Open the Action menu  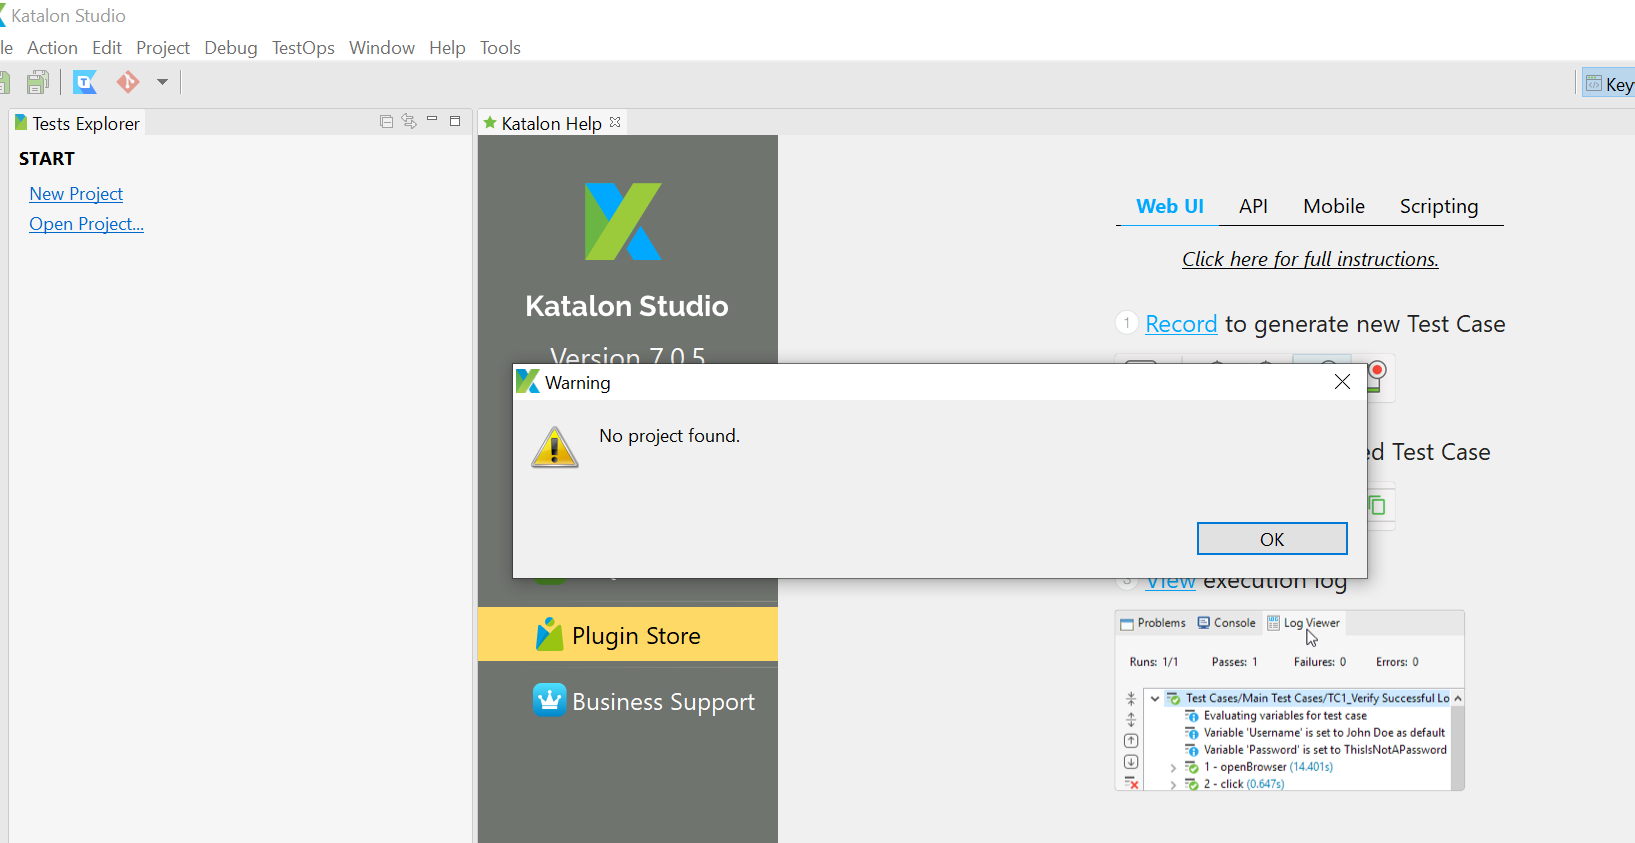52,48
